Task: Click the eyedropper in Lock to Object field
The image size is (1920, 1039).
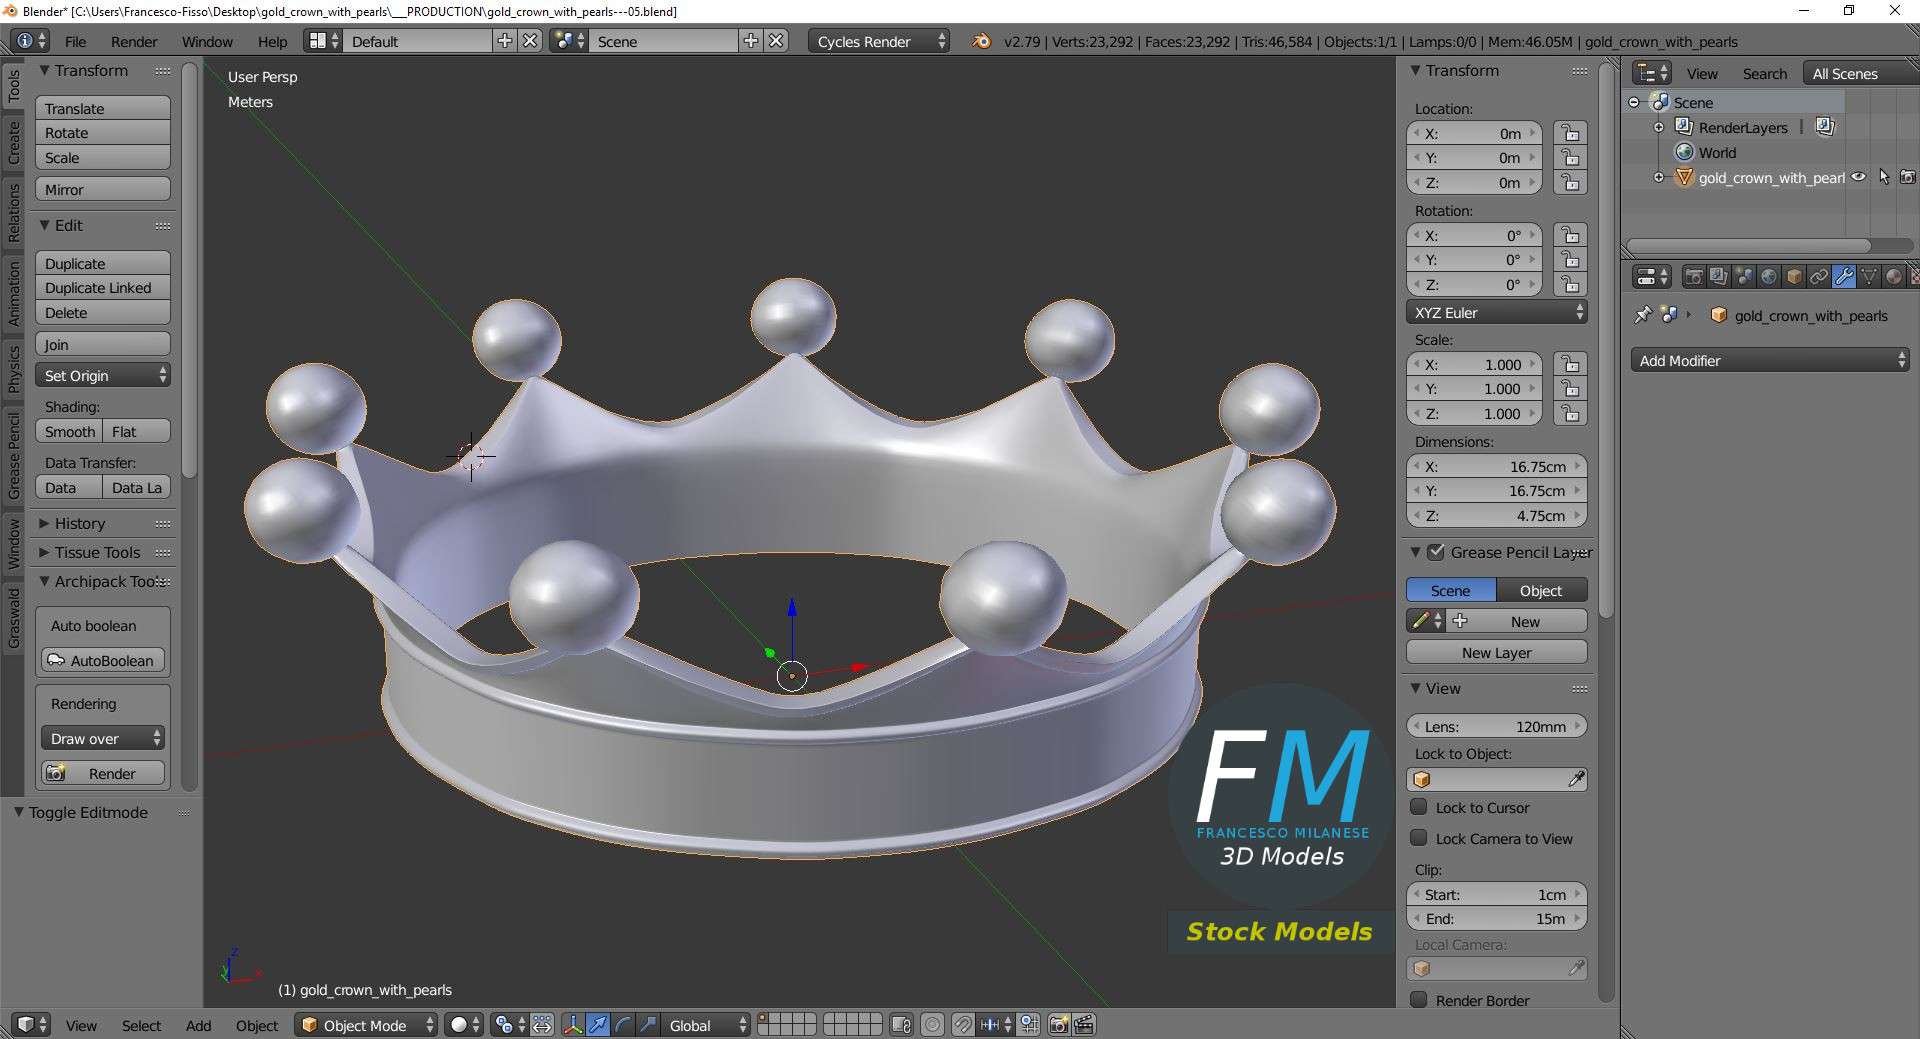Action: [x=1576, y=779]
